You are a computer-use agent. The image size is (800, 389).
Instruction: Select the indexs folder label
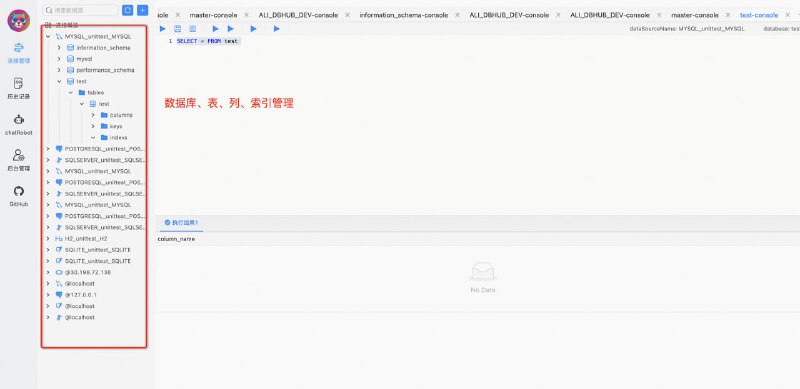[118, 137]
